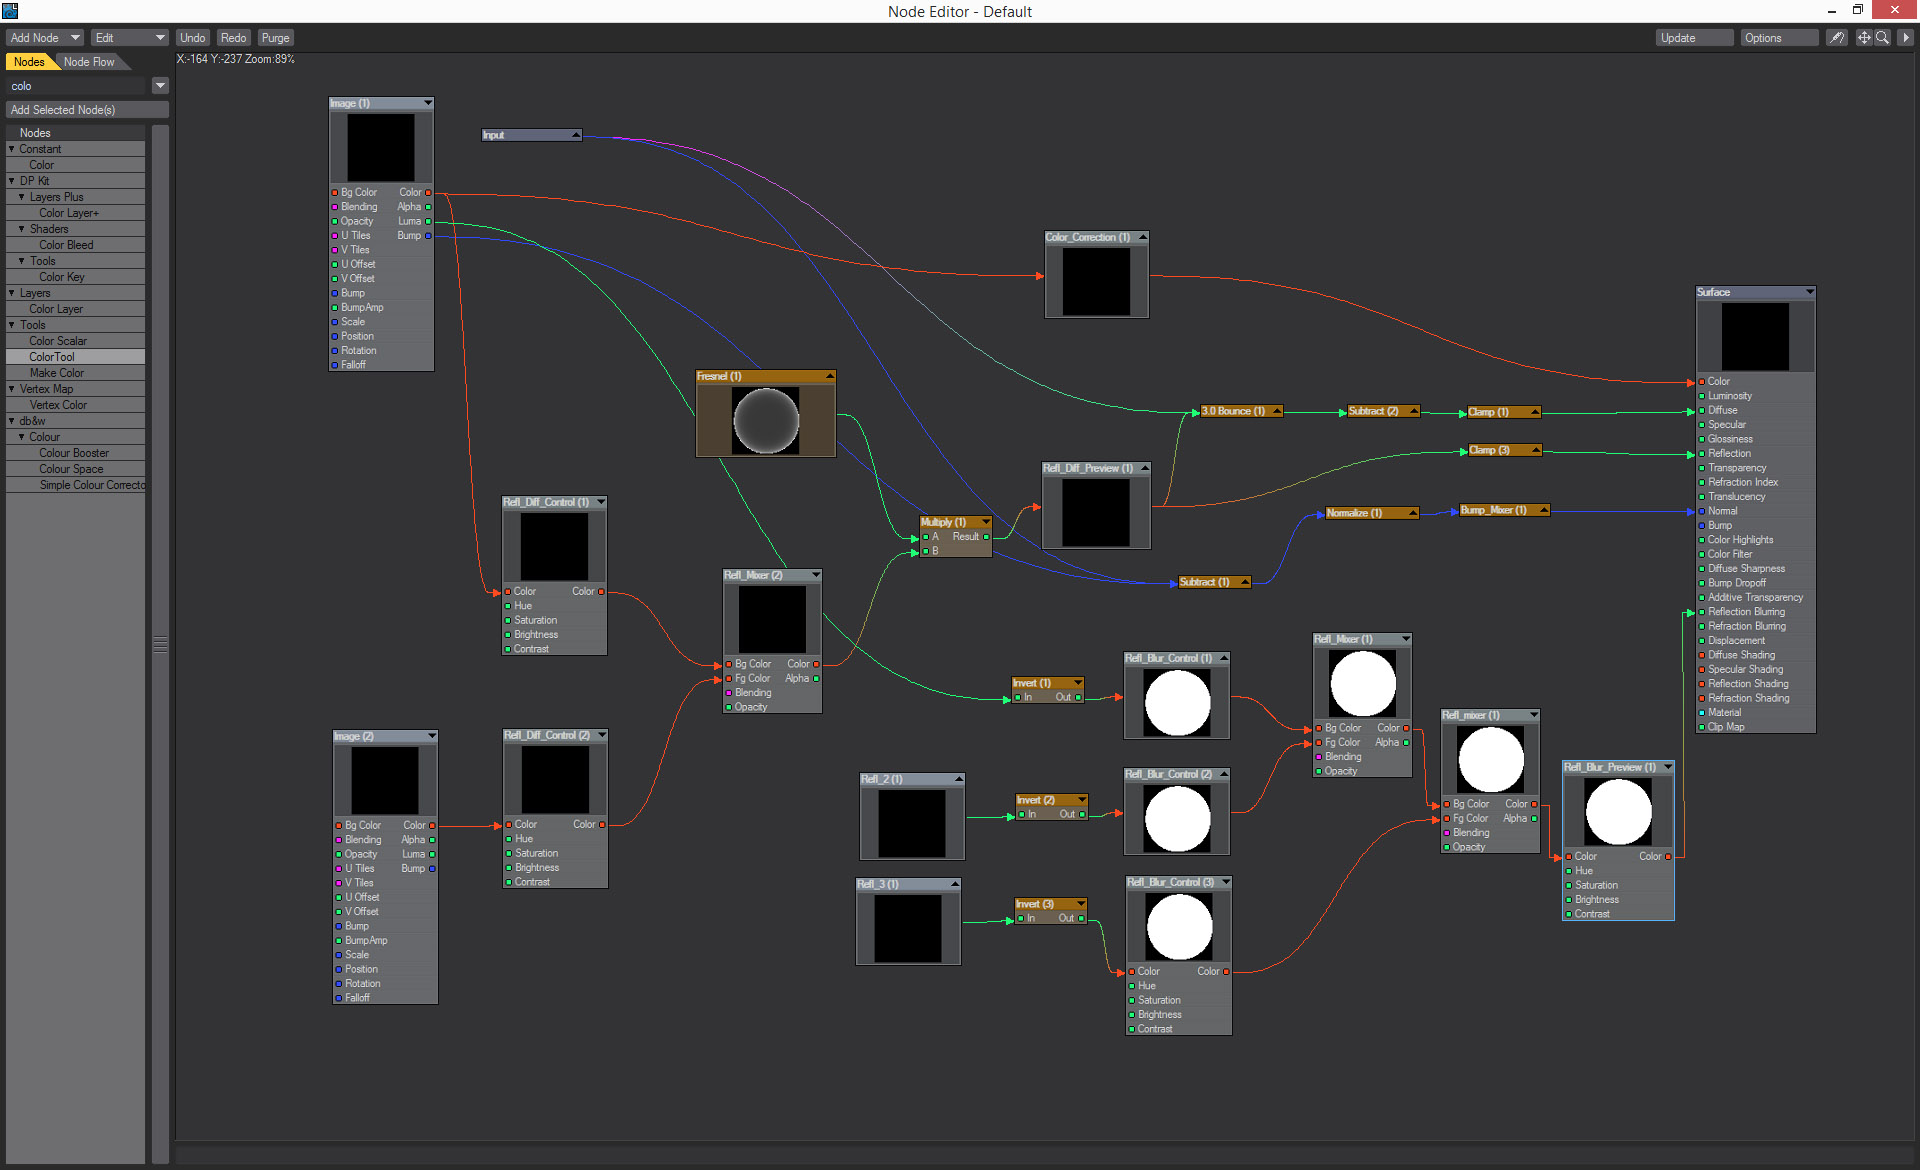Collapse the Fresnel (1) node arrow

point(829,376)
